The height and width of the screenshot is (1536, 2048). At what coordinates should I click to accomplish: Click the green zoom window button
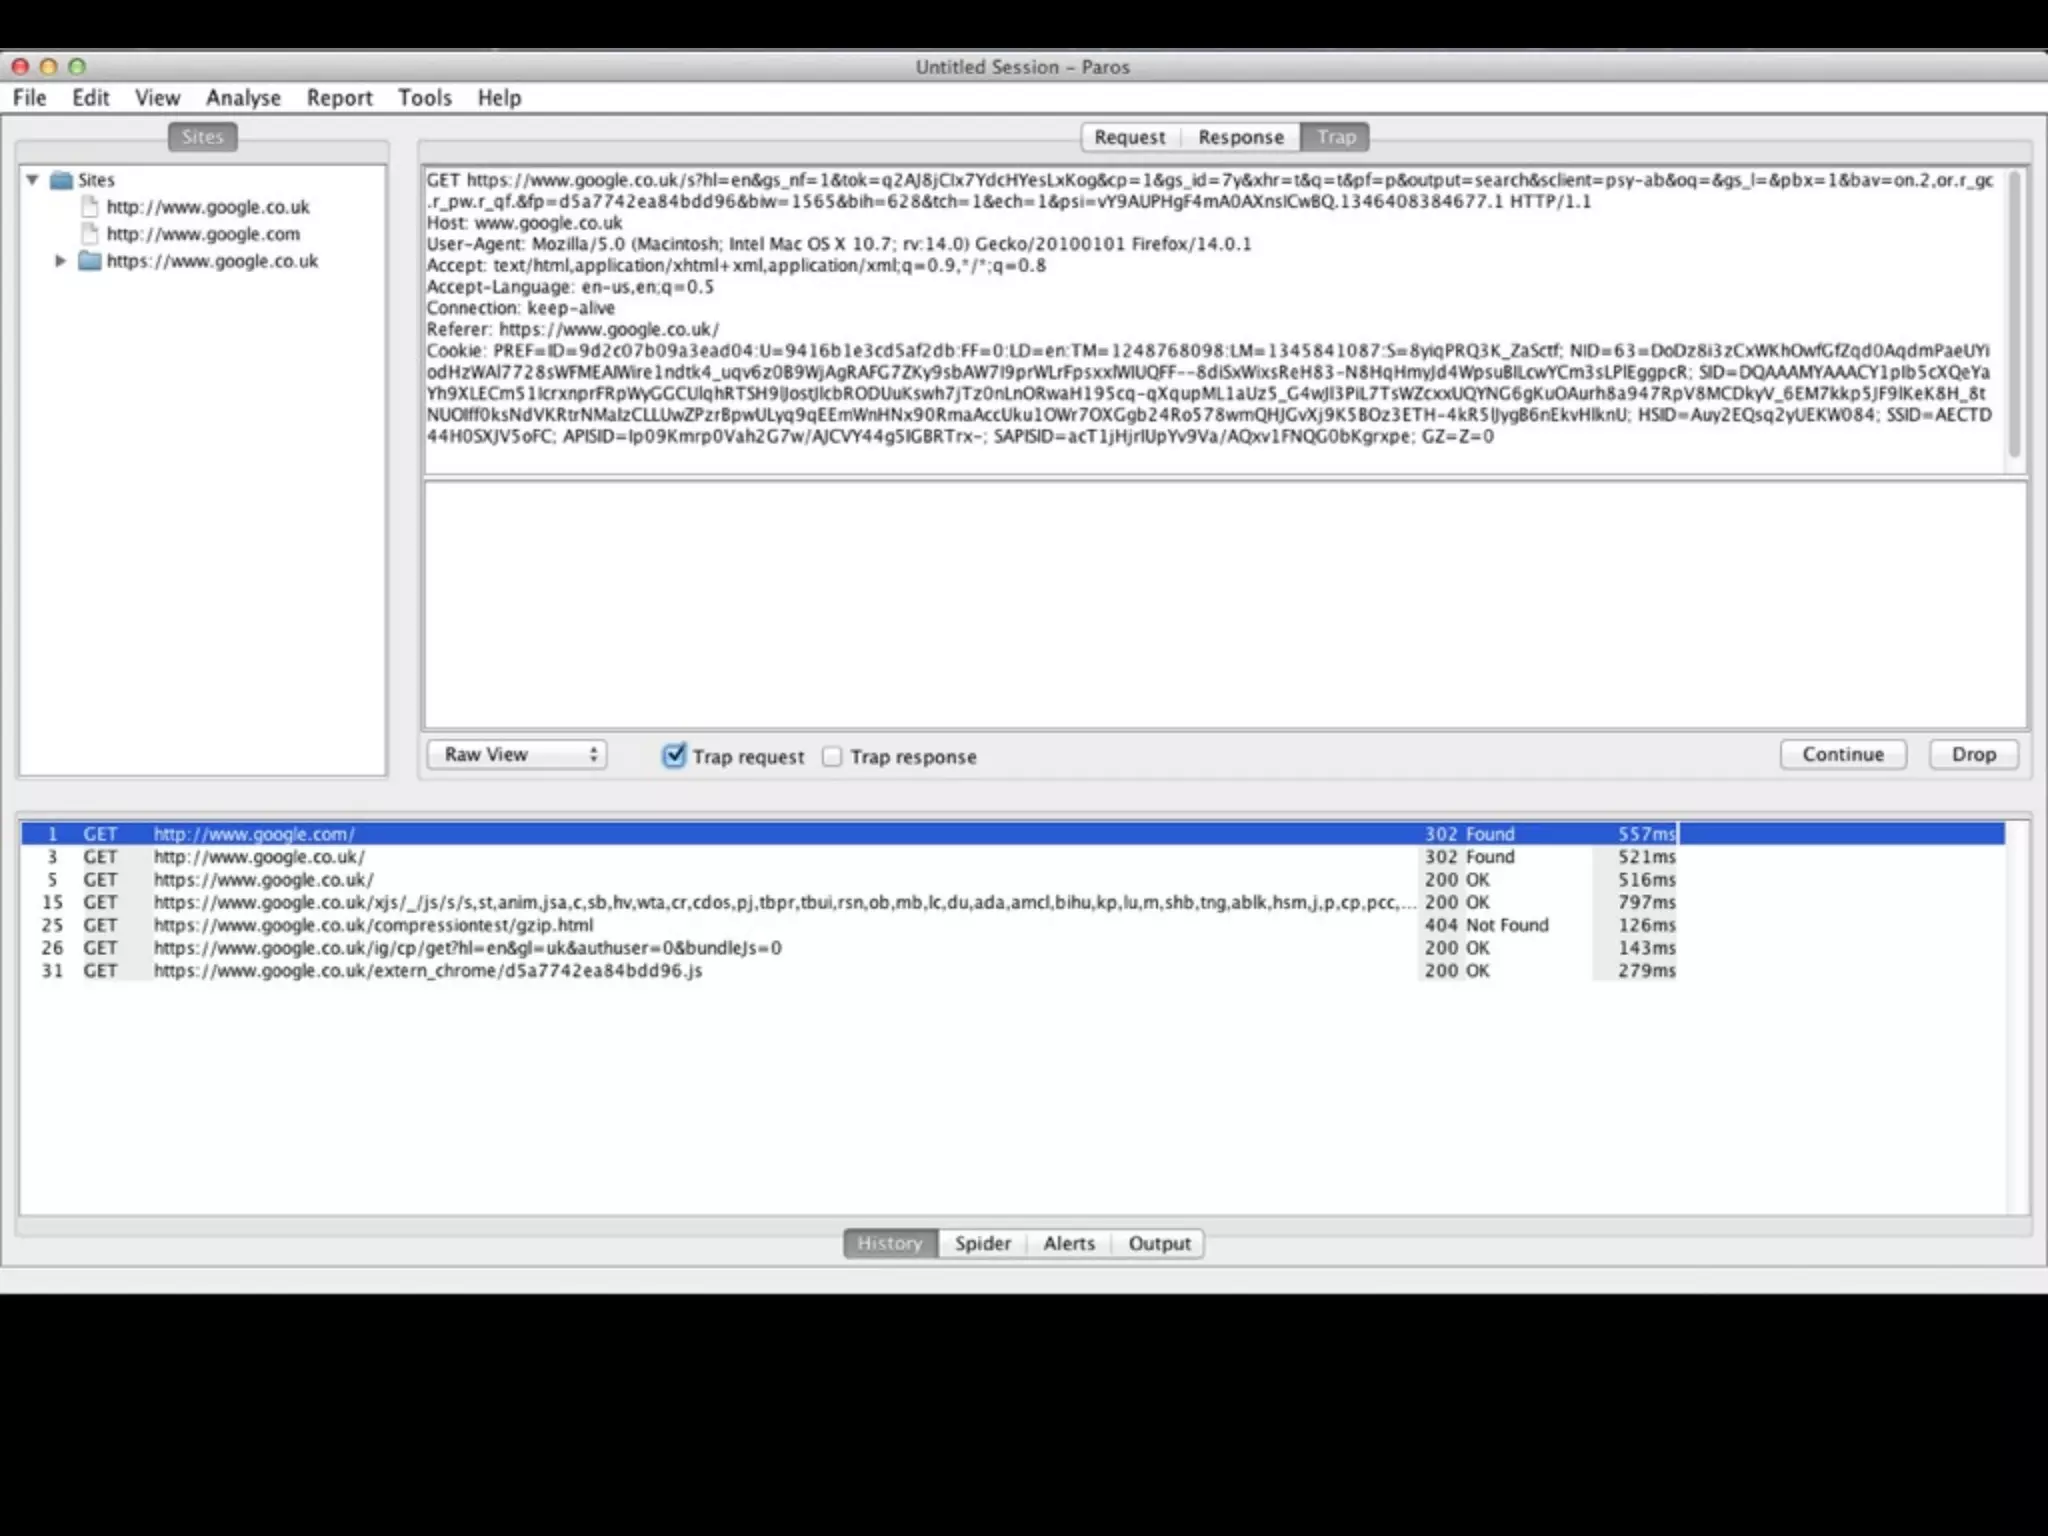(x=77, y=67)
